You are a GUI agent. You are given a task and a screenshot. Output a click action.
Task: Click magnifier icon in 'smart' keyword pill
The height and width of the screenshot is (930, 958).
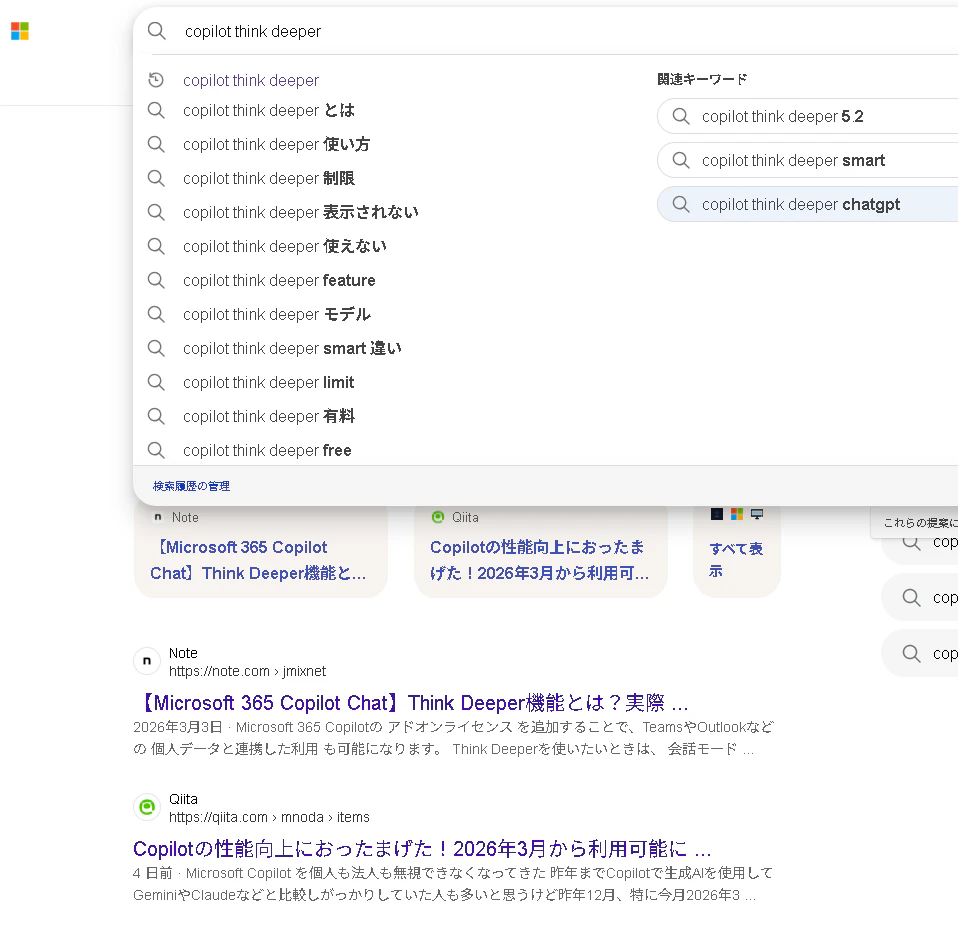[681, 160]
